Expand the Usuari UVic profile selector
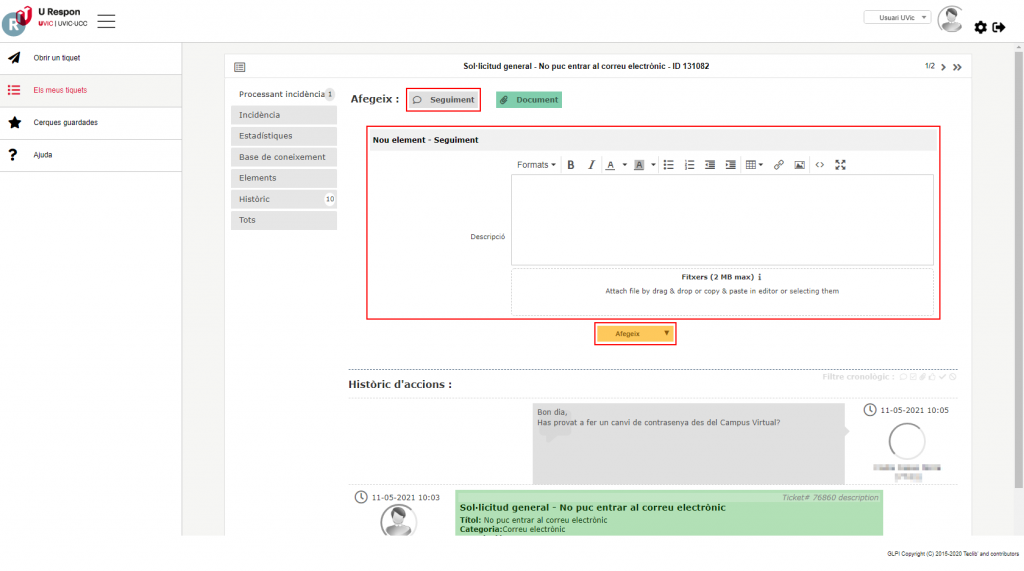The height and width of the screenshot is (571, 1024). pos(897,17)
